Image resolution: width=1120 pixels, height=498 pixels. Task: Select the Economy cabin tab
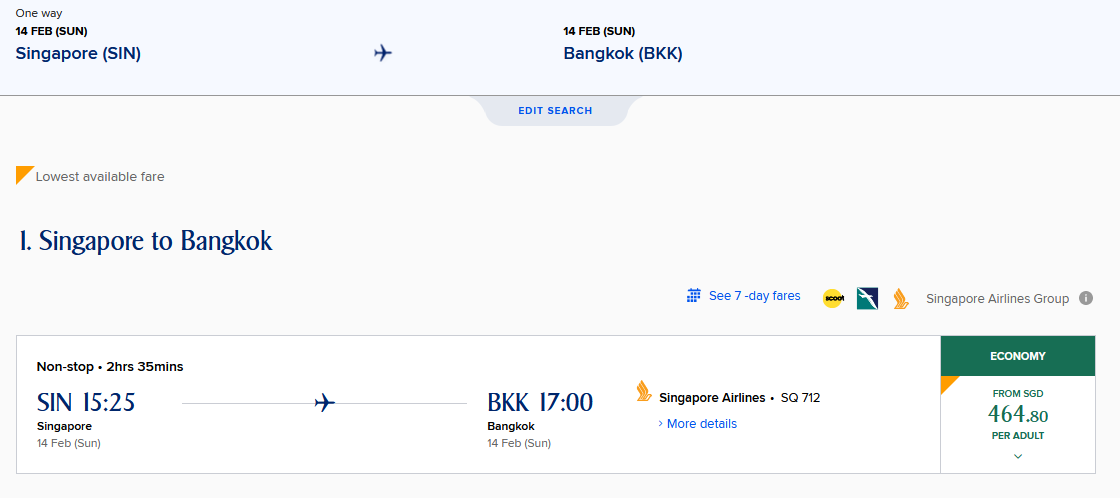point(1018,356)
